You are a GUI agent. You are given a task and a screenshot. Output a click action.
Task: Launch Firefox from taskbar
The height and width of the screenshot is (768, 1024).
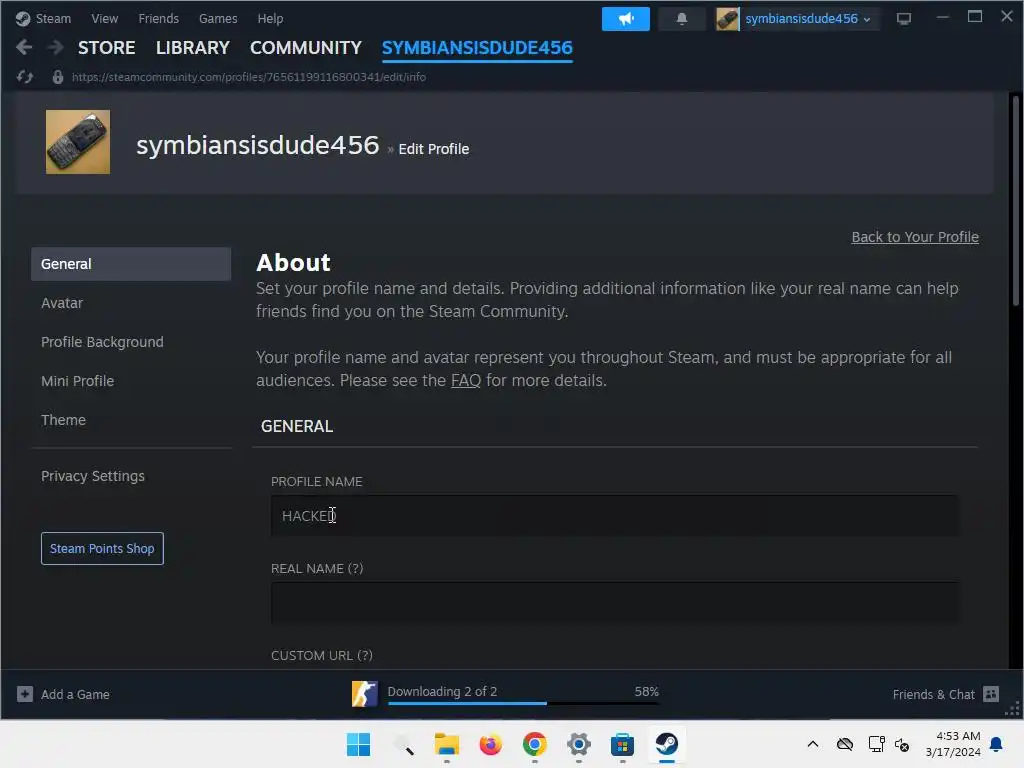click(490, 744)
